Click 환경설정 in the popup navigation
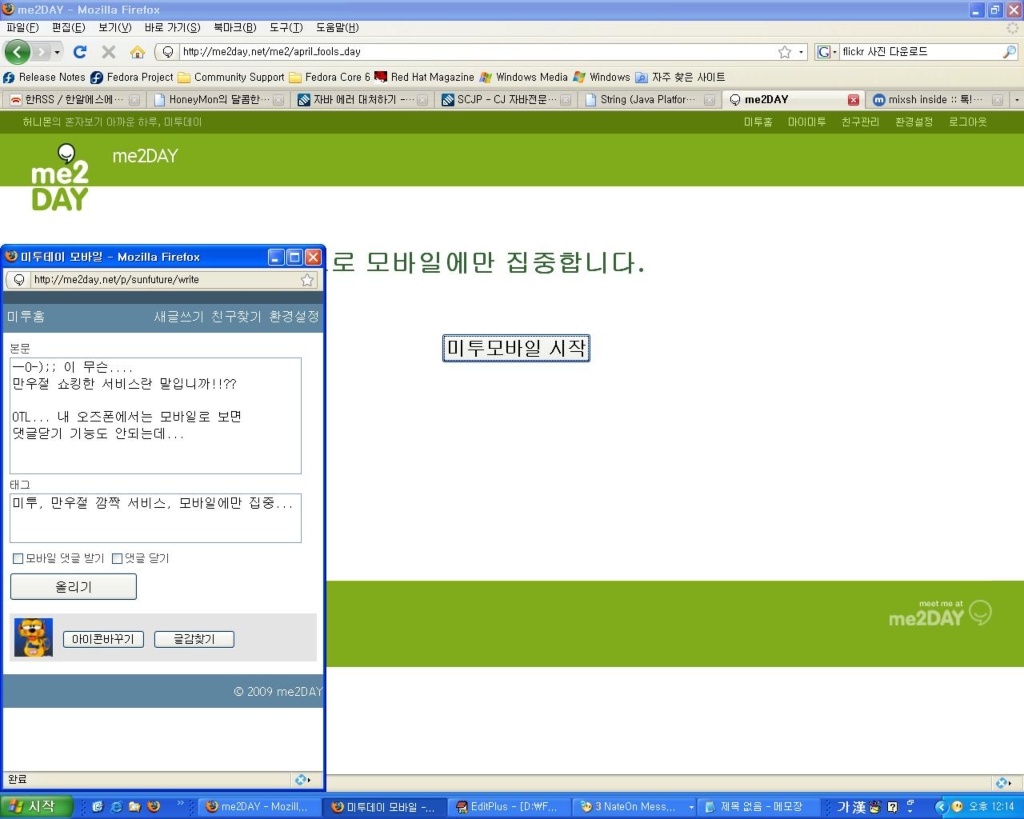Image resolution: width=1024 pixels, height=819 pixels. point(294,317)
